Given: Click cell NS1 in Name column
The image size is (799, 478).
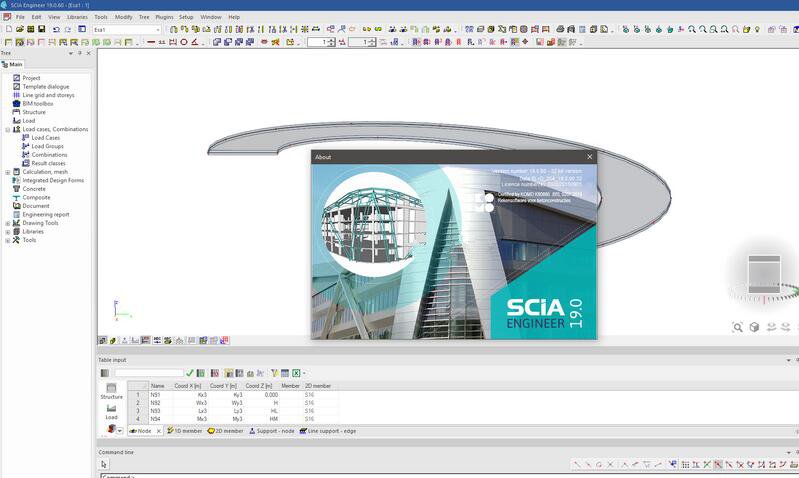Looking at the screenshot, I should (x=160, y=394).
